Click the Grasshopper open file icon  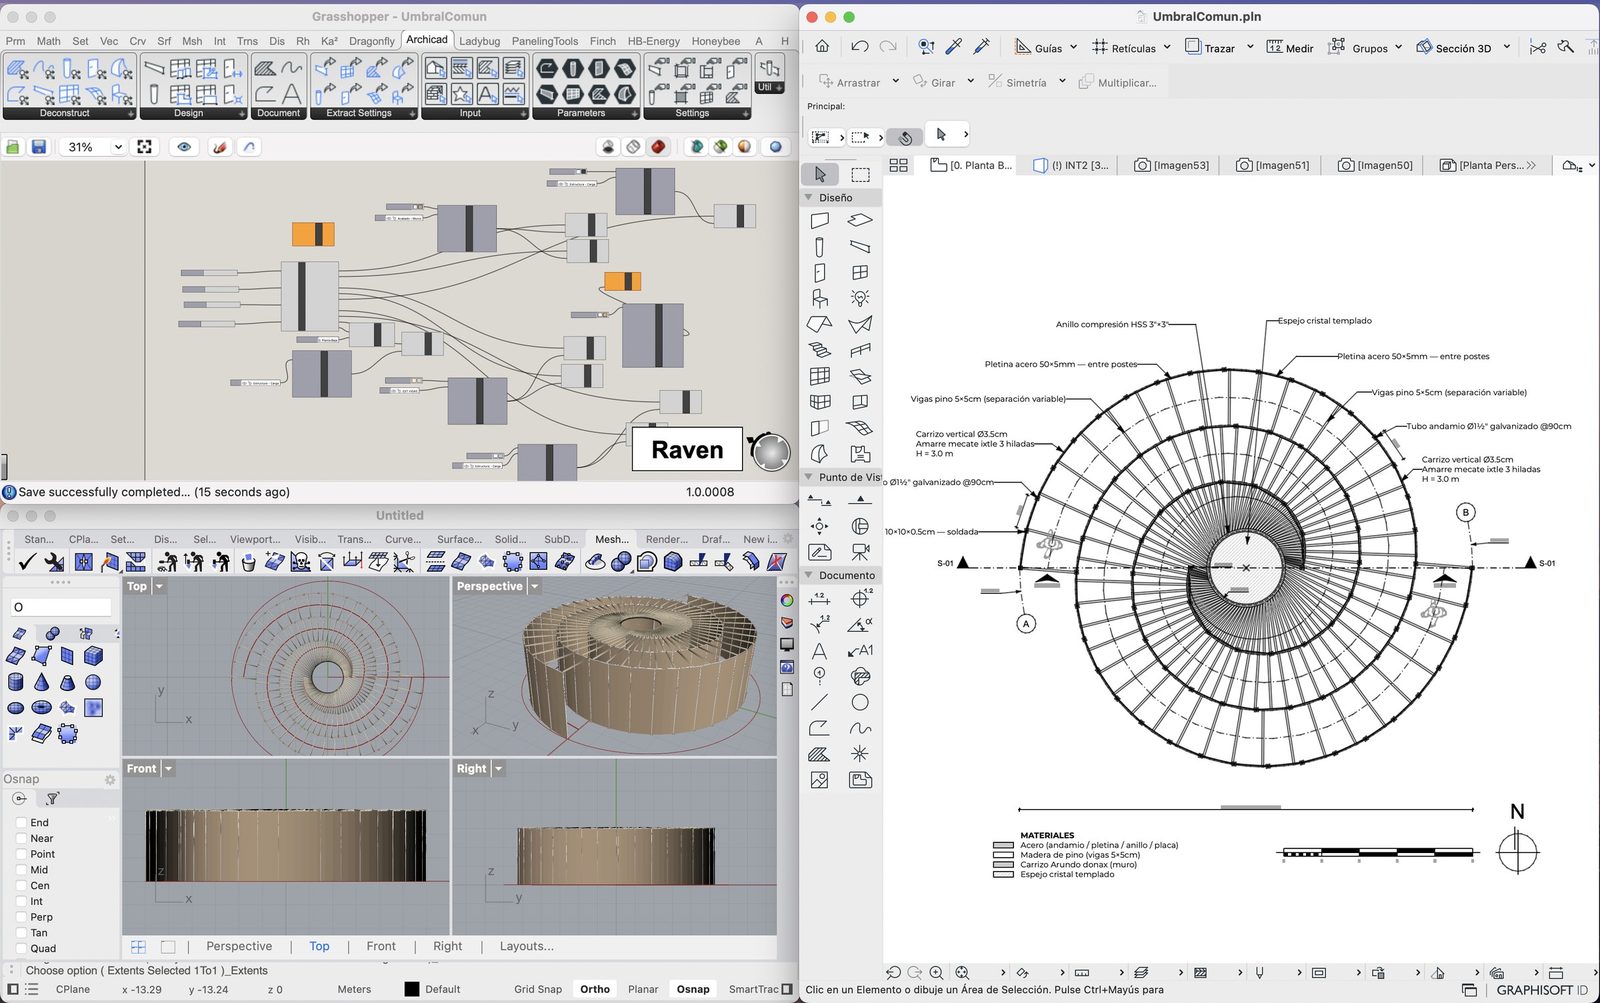(x=13, y=147)
